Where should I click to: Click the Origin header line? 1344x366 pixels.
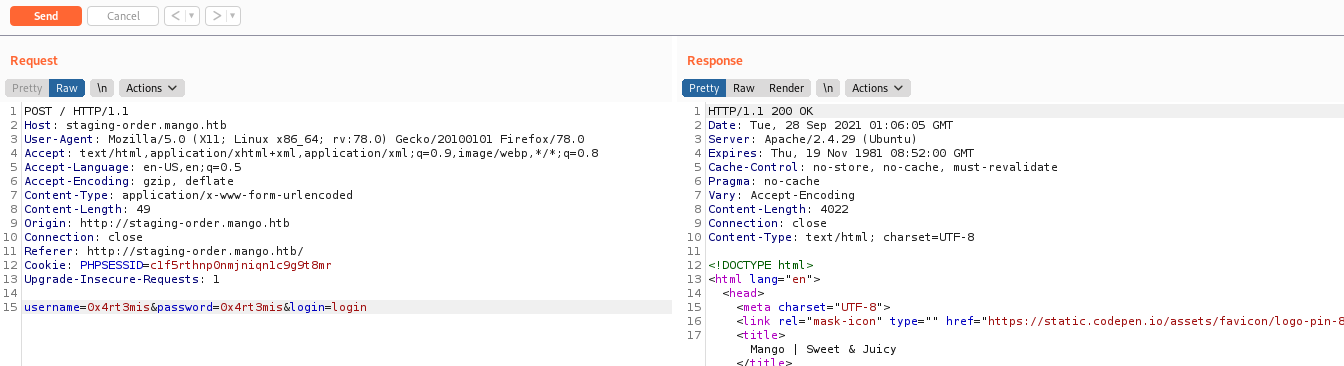coord(157,223)
